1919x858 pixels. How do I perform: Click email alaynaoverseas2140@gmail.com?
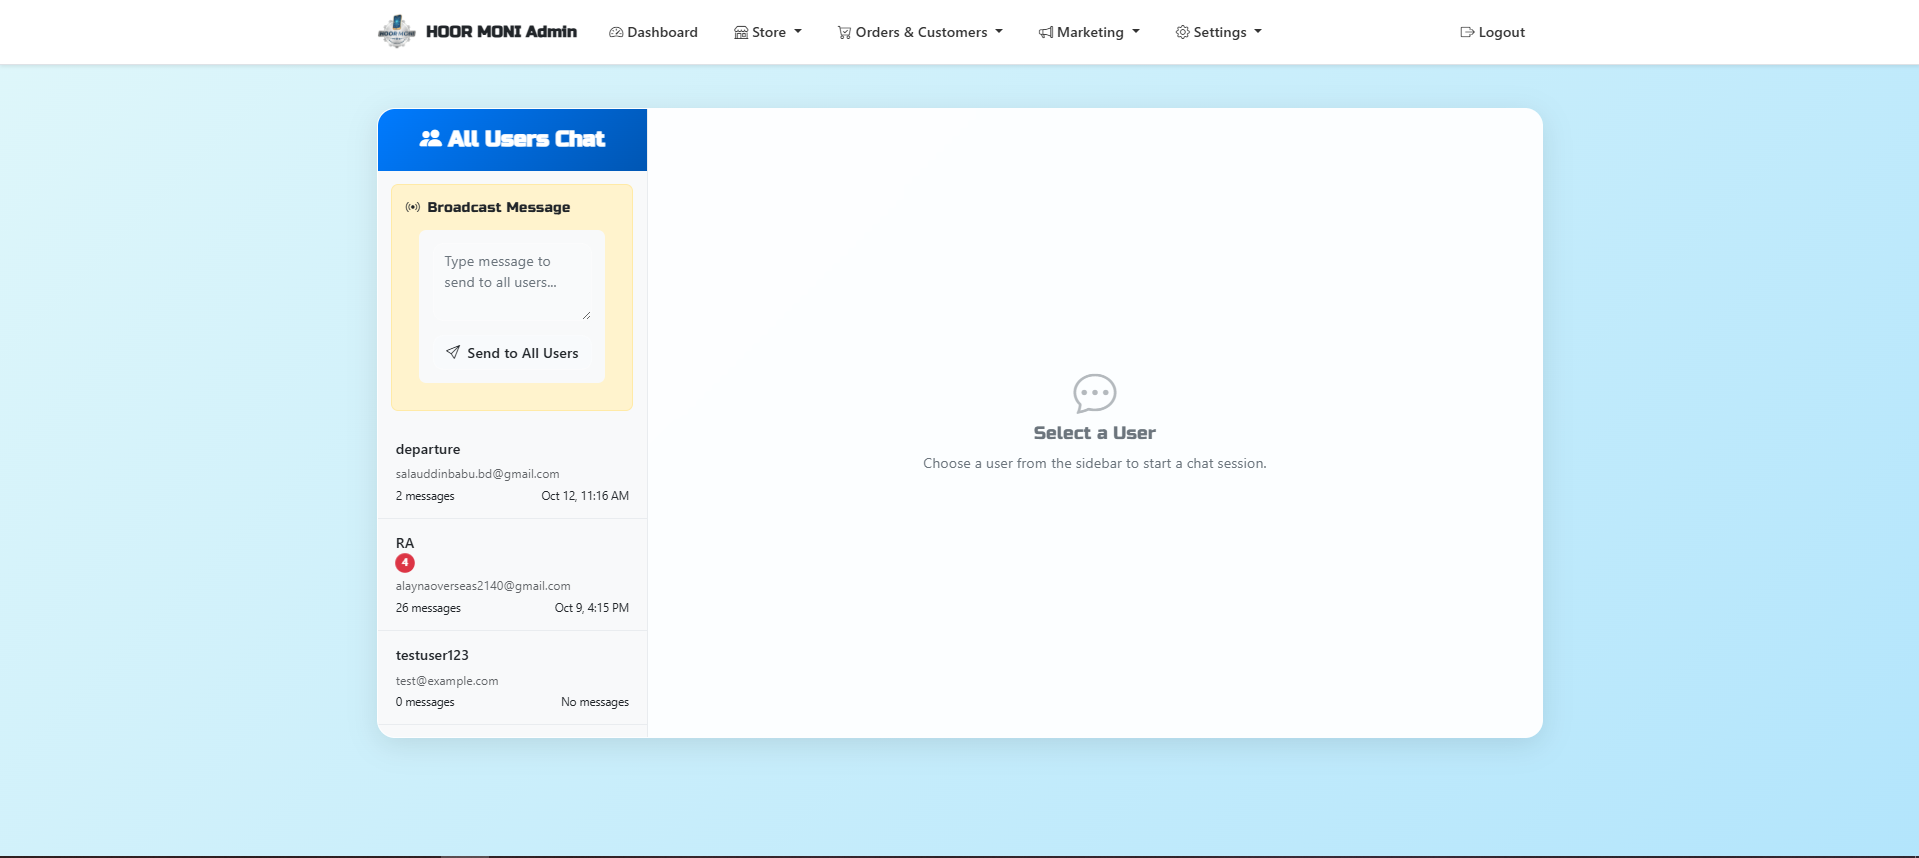pyautogui.click(x=483, y=586)
